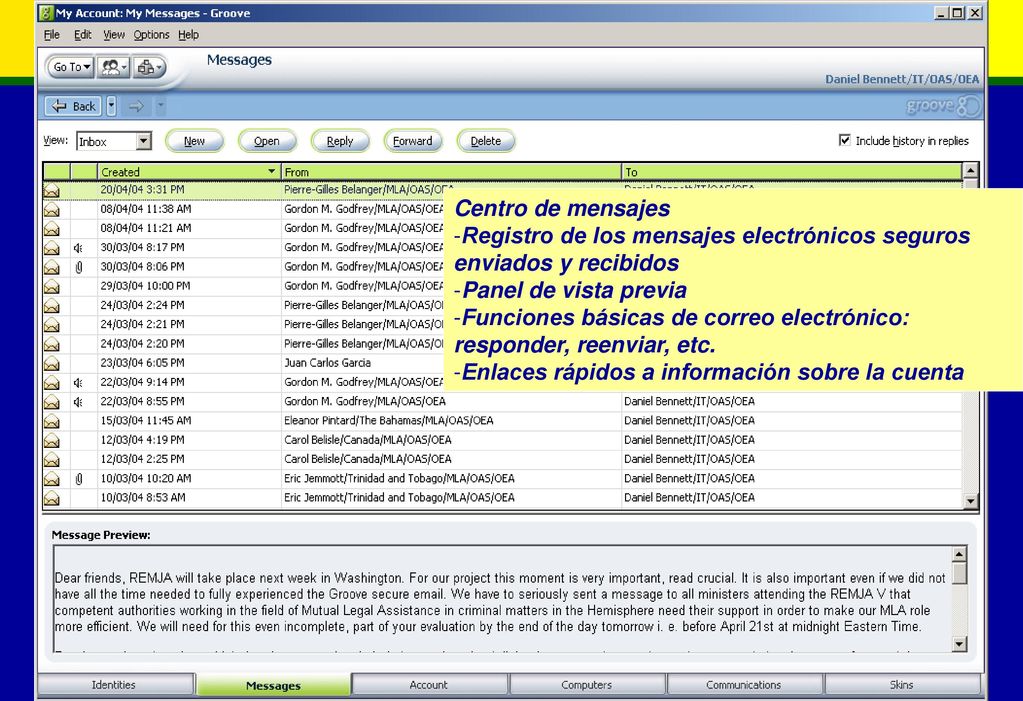
Task: Click the Forward button
Action: (413, 141)
